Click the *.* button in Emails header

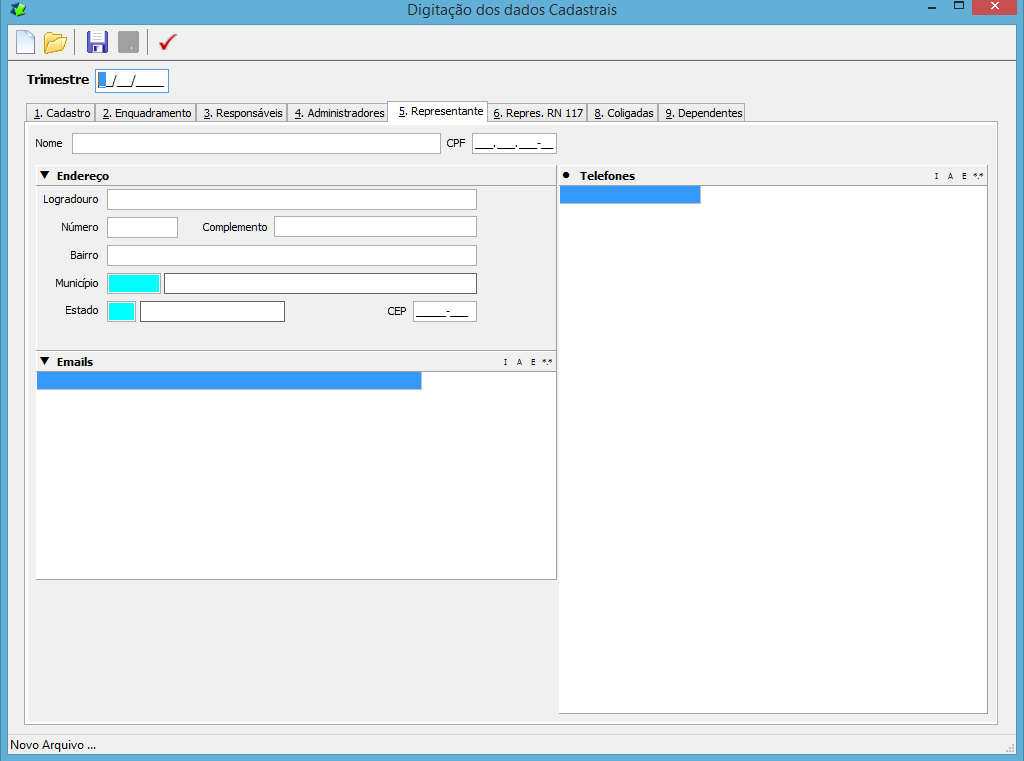[x=547, y=362]
